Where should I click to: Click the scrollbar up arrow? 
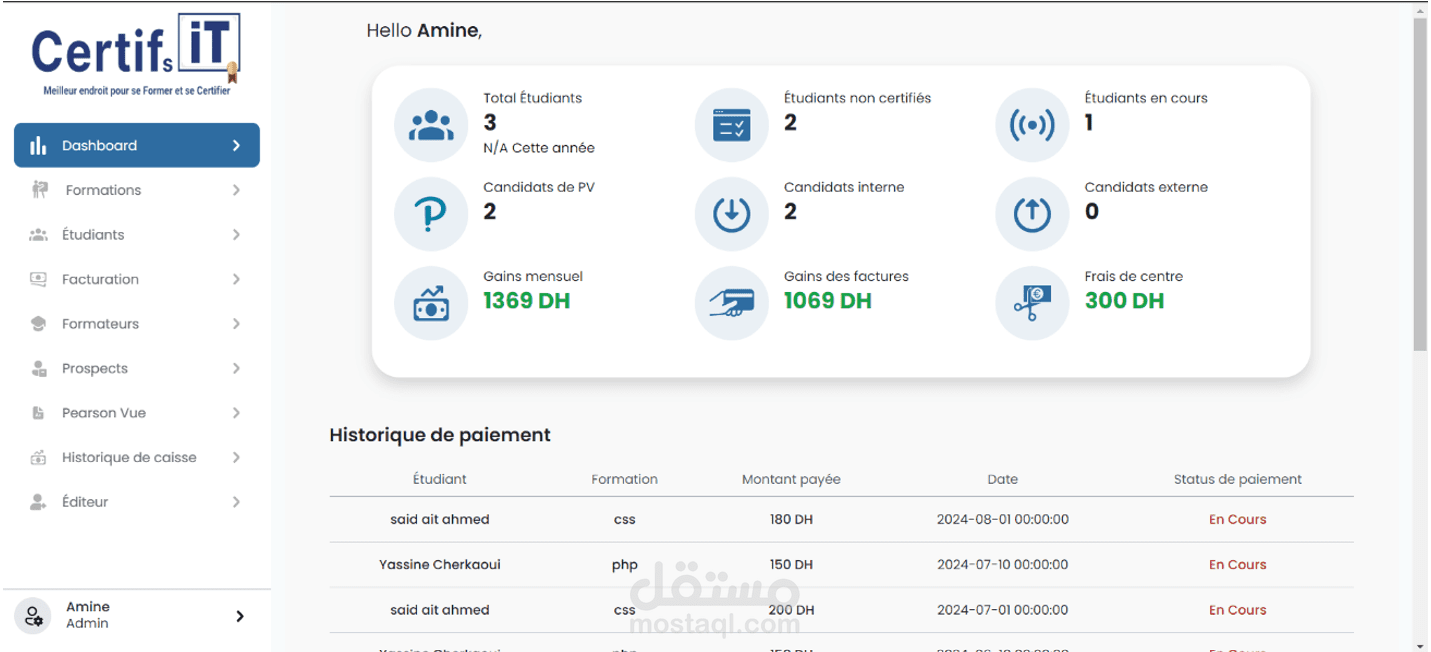[1420, 9]
